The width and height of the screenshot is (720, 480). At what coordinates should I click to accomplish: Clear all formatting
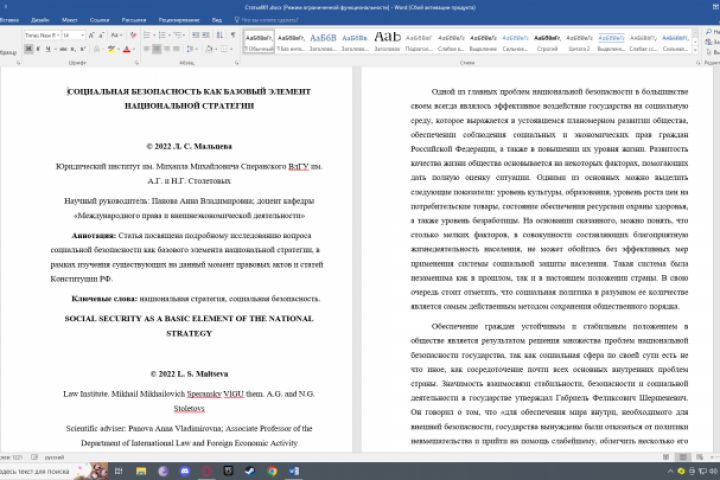[x=133, y=35]
